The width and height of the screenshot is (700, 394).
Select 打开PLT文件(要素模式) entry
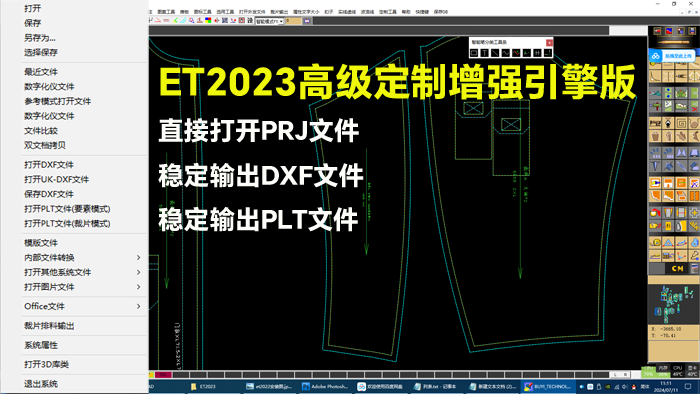tap(67, 209)
